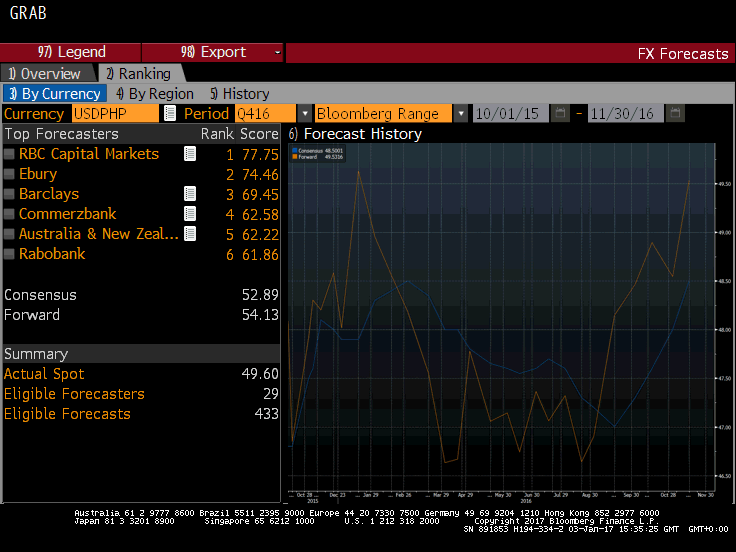Click the blue Consensus legend swatch
The image size is (736, 552).
click(x=294, y=151)
